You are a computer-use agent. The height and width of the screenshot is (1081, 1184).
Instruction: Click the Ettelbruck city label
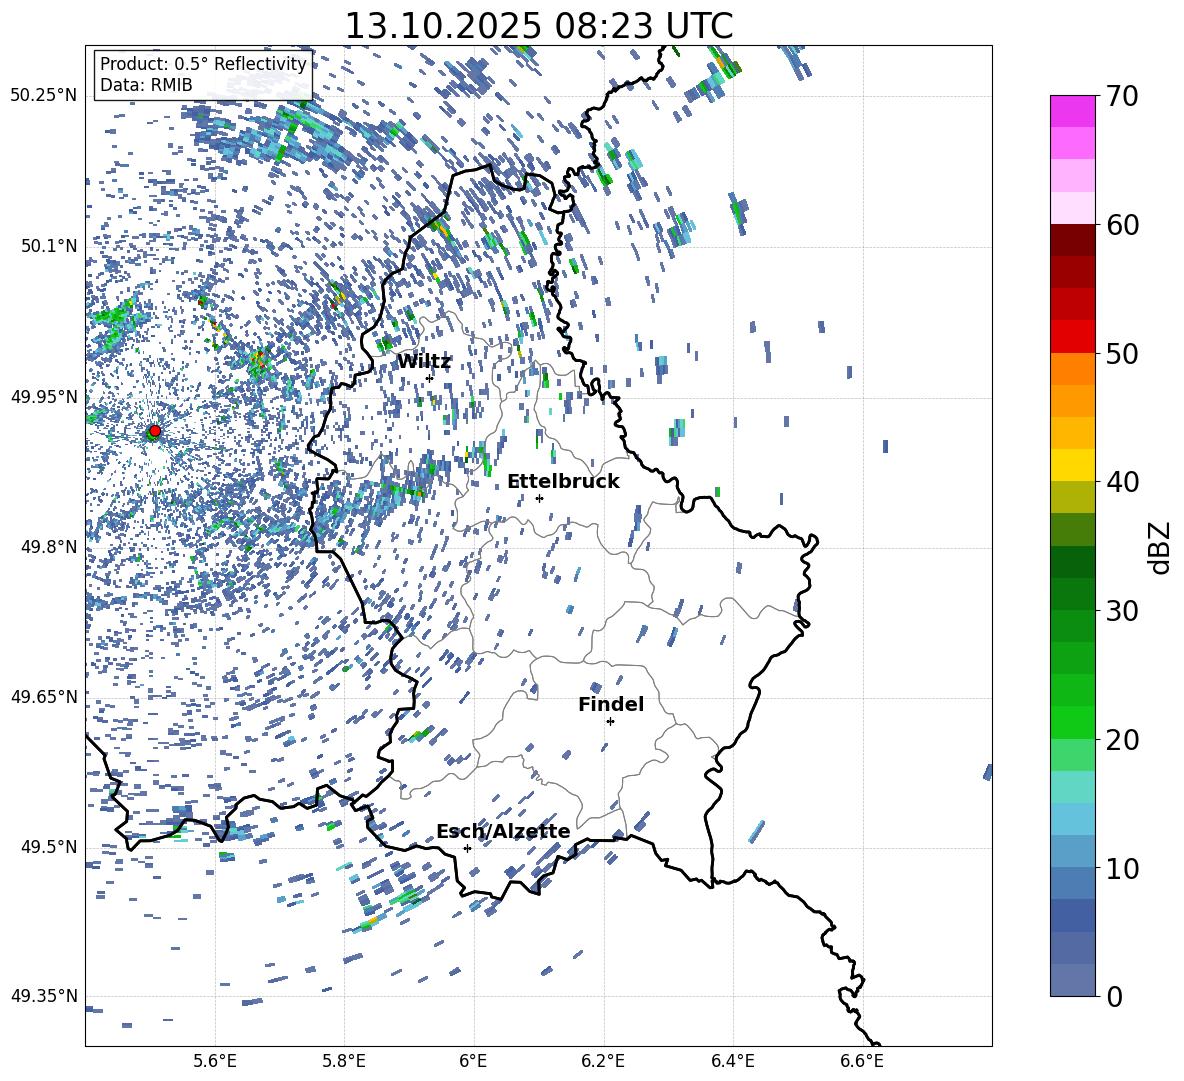tap(563, 482)
